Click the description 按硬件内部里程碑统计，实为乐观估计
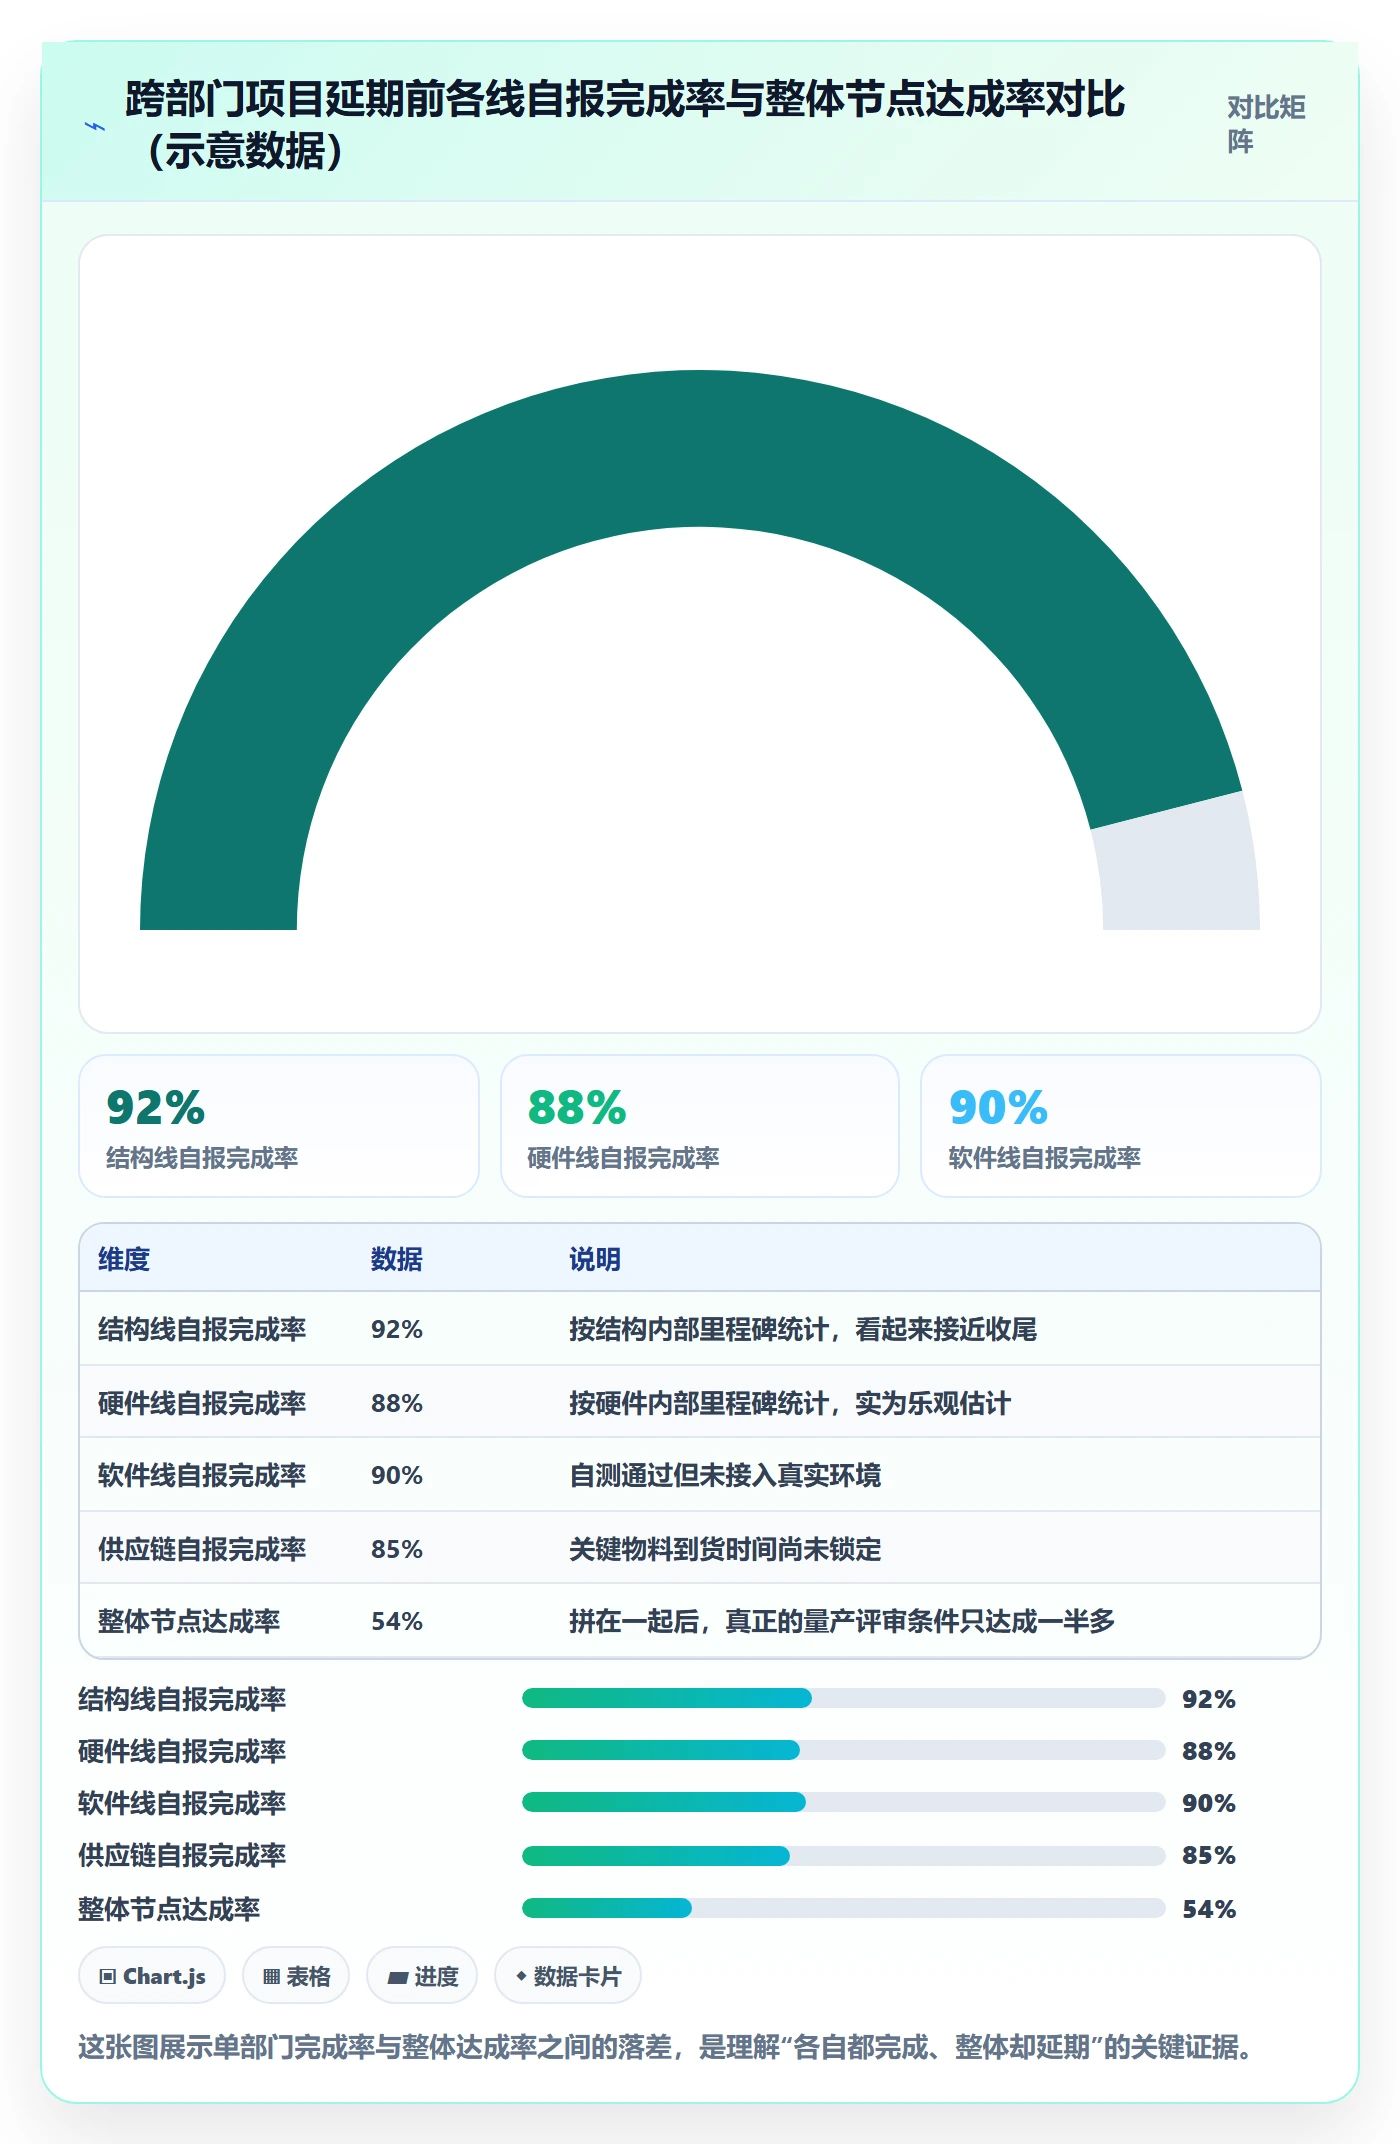 click(790, 1403)
